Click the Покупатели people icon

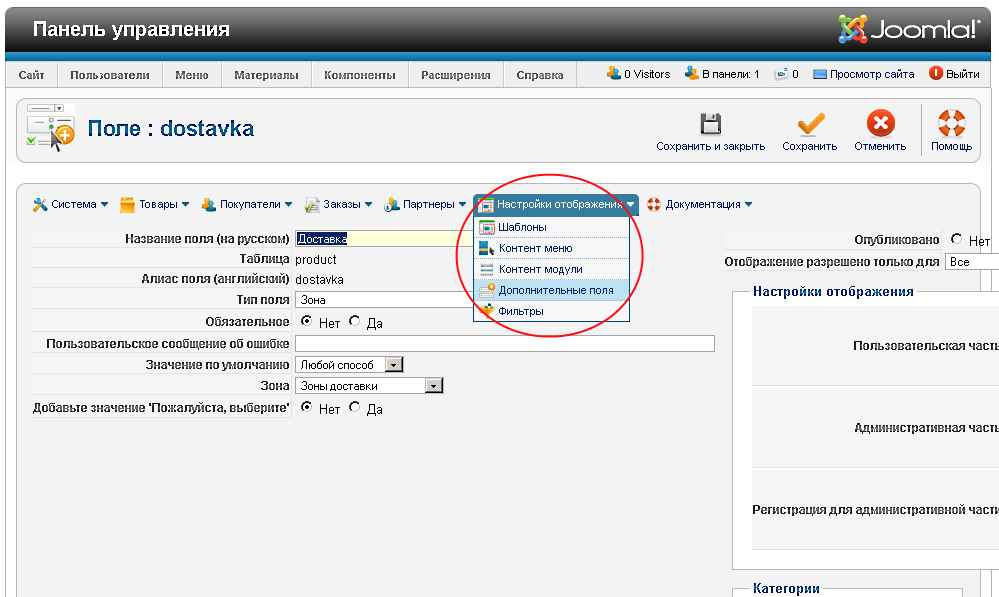(208, 205)
